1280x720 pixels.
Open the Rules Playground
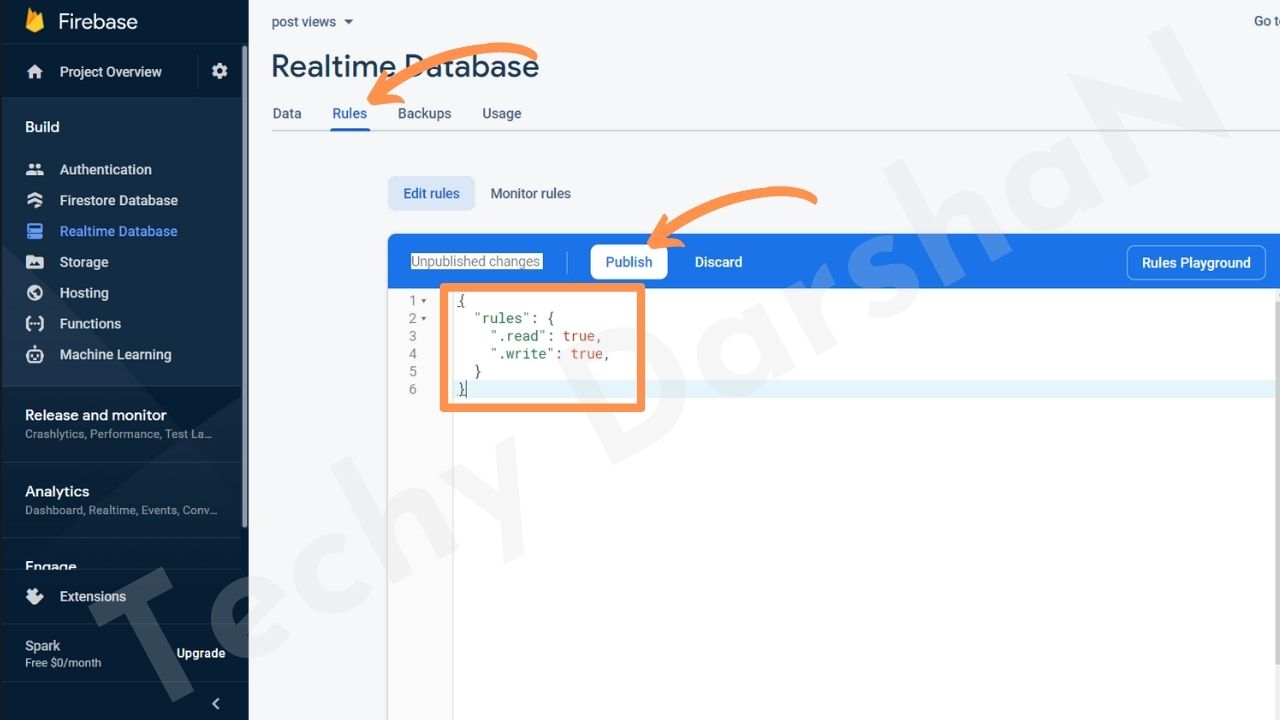tap(1196, 263)
